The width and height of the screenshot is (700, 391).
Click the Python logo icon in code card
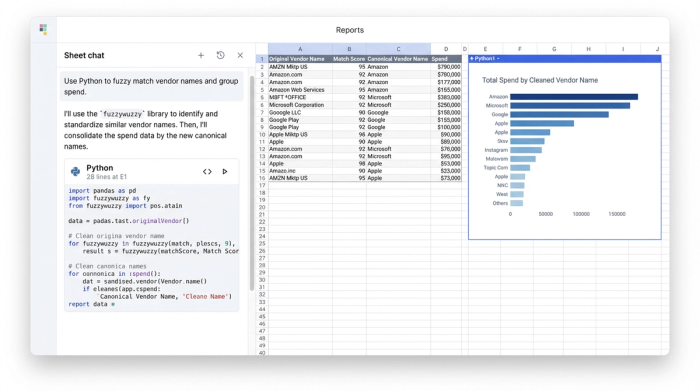[x=75, y=171]
